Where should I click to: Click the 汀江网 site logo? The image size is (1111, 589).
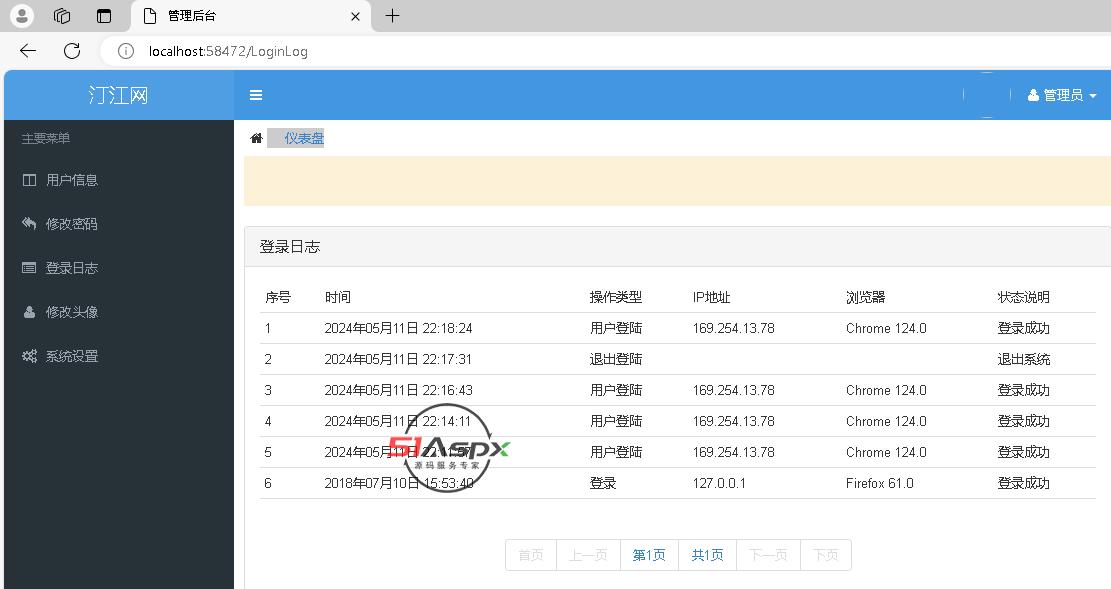coord(118,95)
